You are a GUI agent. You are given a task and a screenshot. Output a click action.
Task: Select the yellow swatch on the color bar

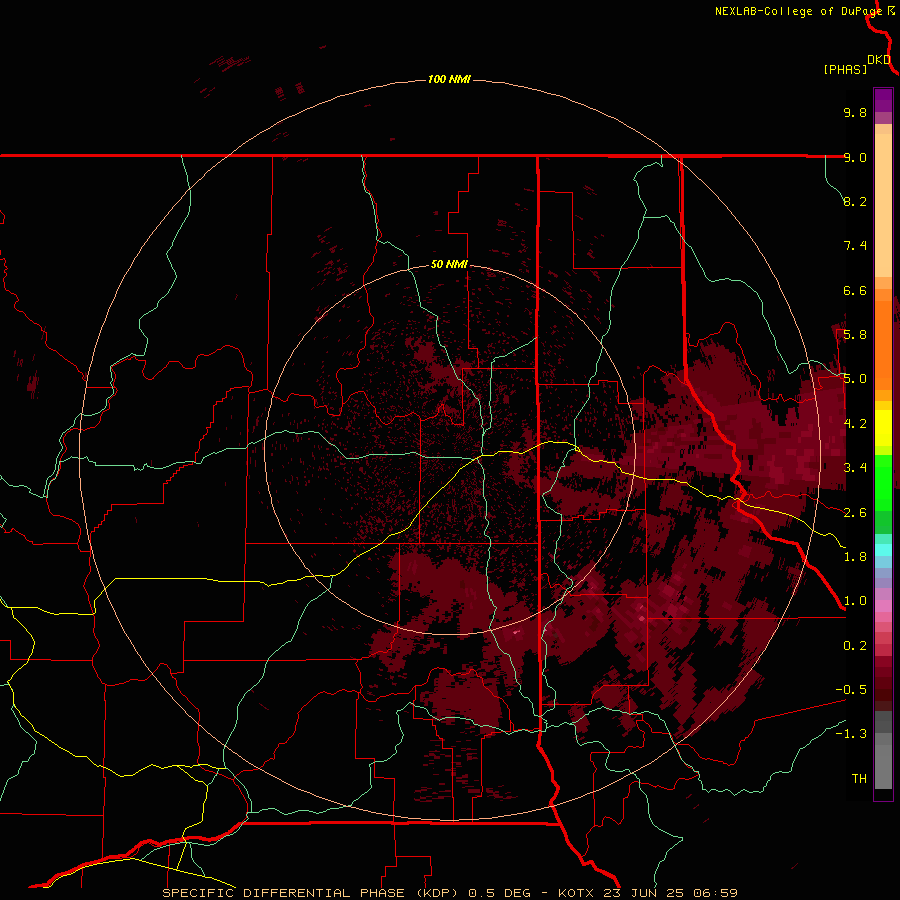point(883,428)
